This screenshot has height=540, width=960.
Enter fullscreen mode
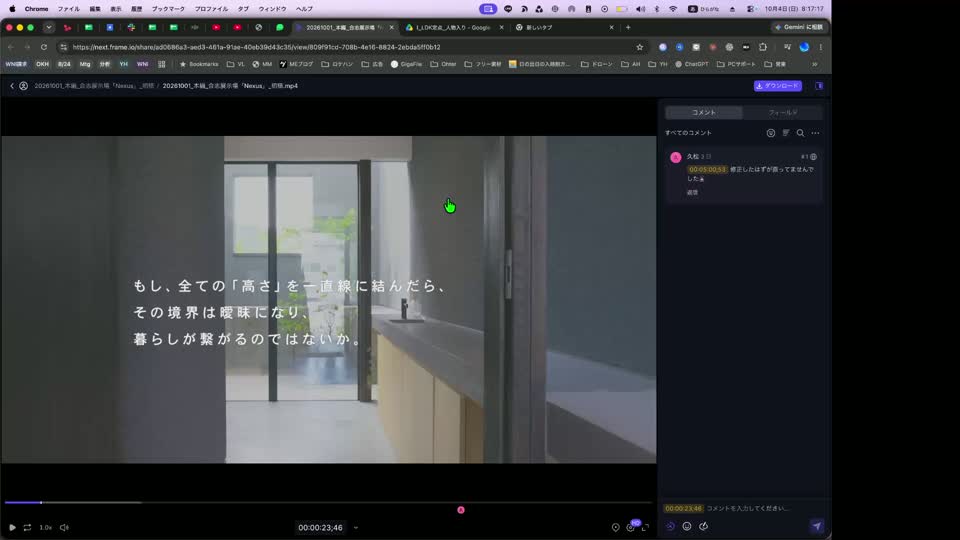[x=645, y=528]
